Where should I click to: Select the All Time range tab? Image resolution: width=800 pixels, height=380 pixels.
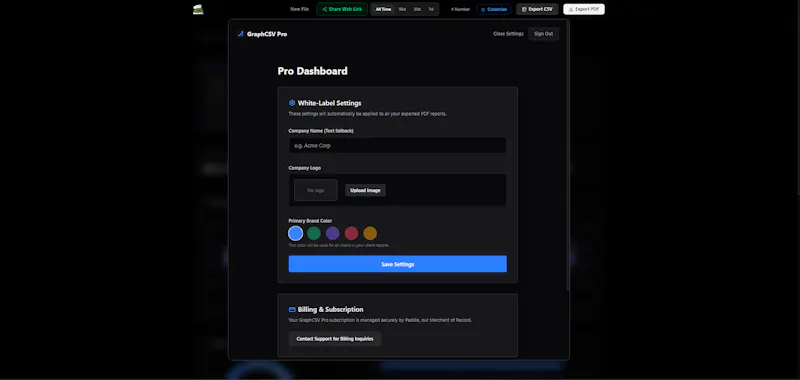point(383,9)
